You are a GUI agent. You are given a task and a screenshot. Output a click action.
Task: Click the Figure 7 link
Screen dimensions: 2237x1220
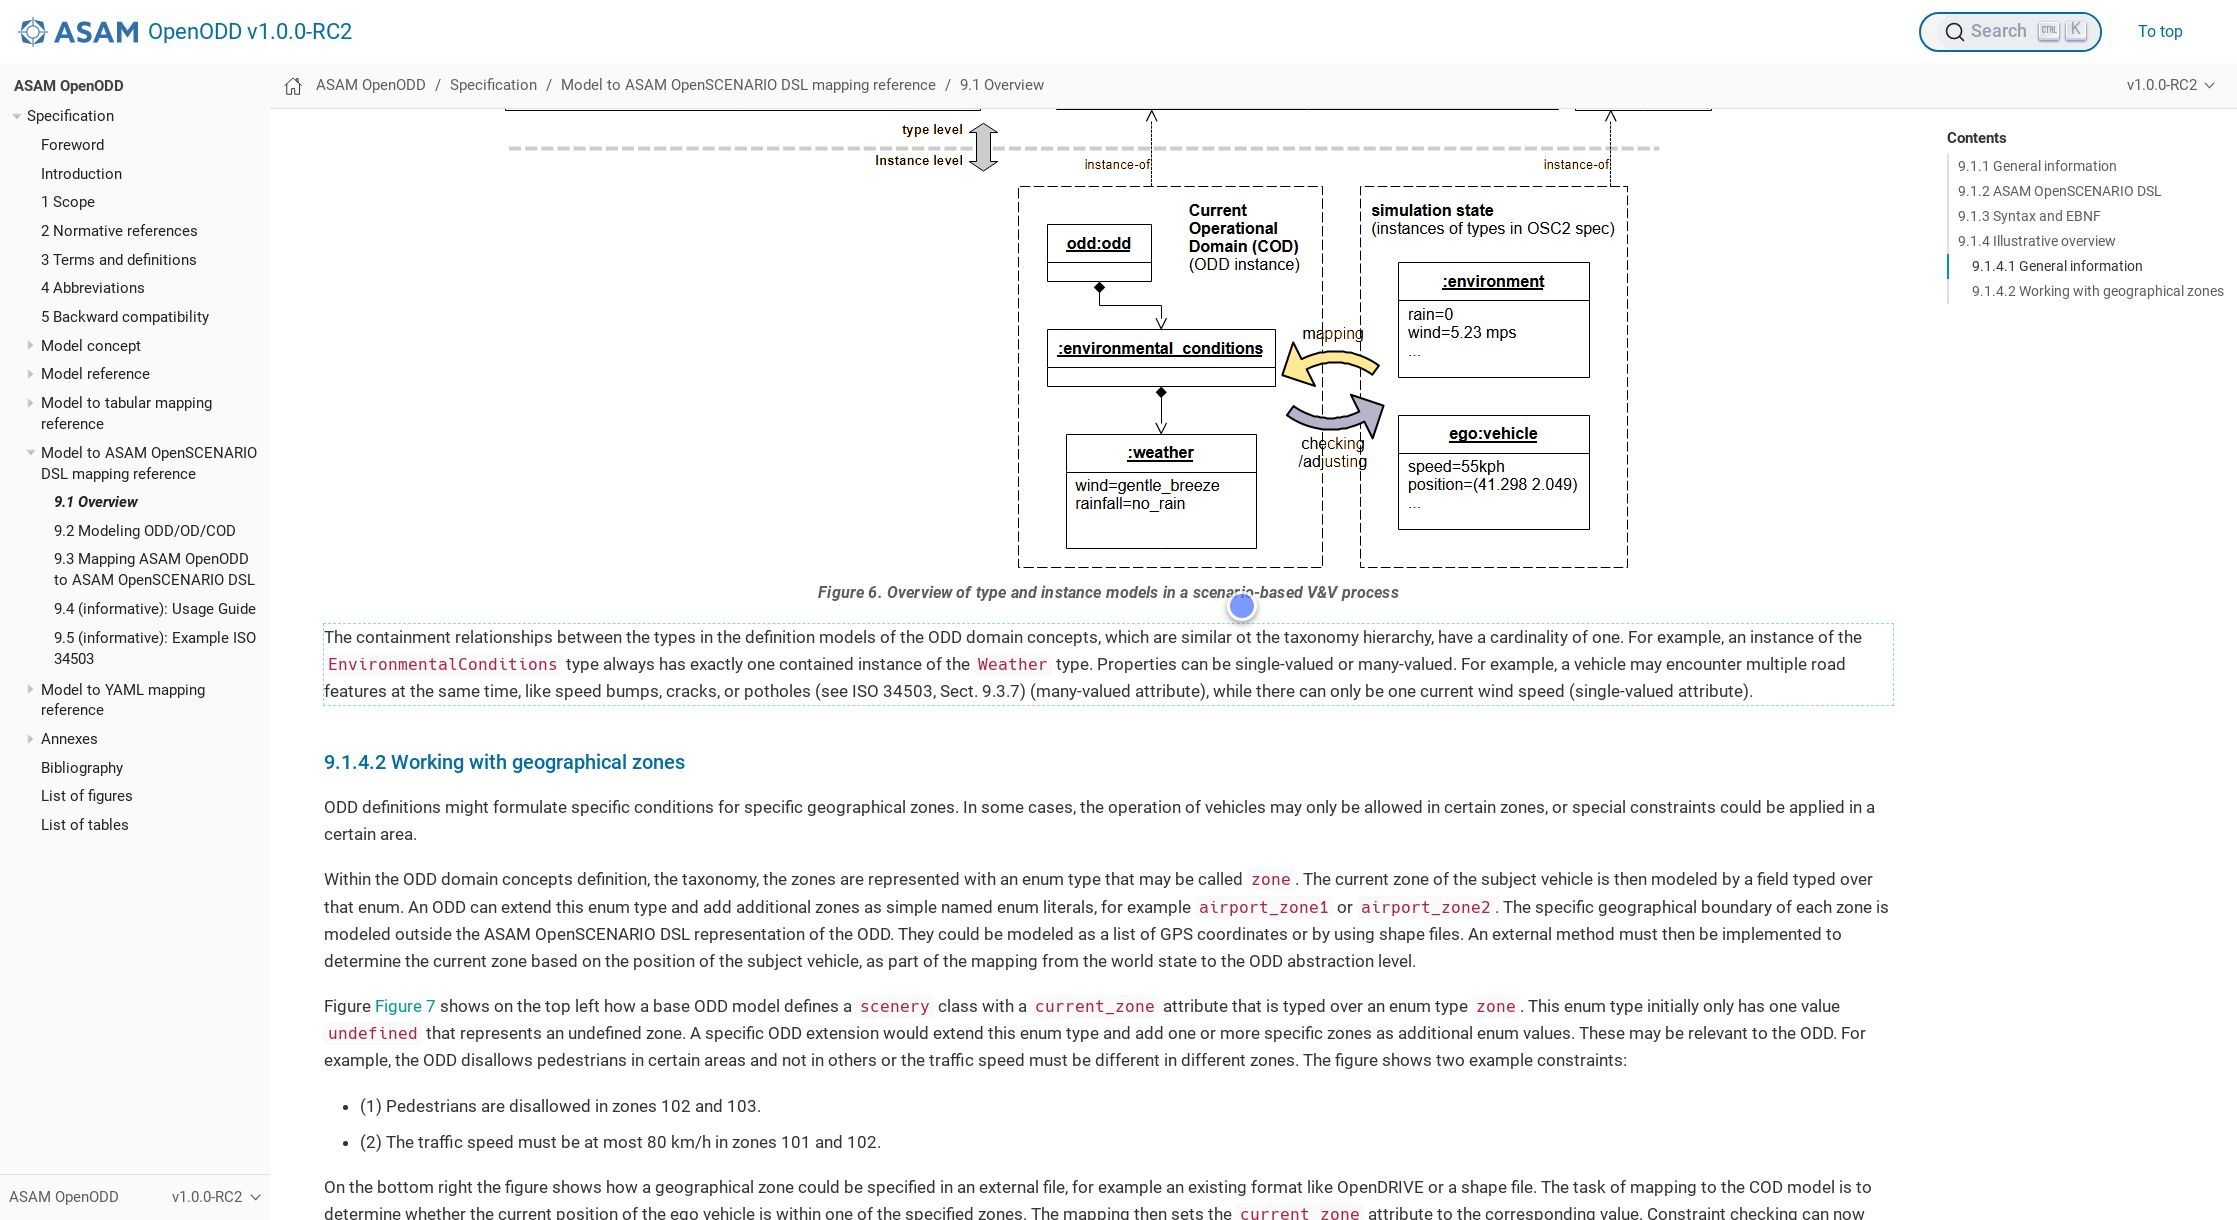(x=405, y=1006)
